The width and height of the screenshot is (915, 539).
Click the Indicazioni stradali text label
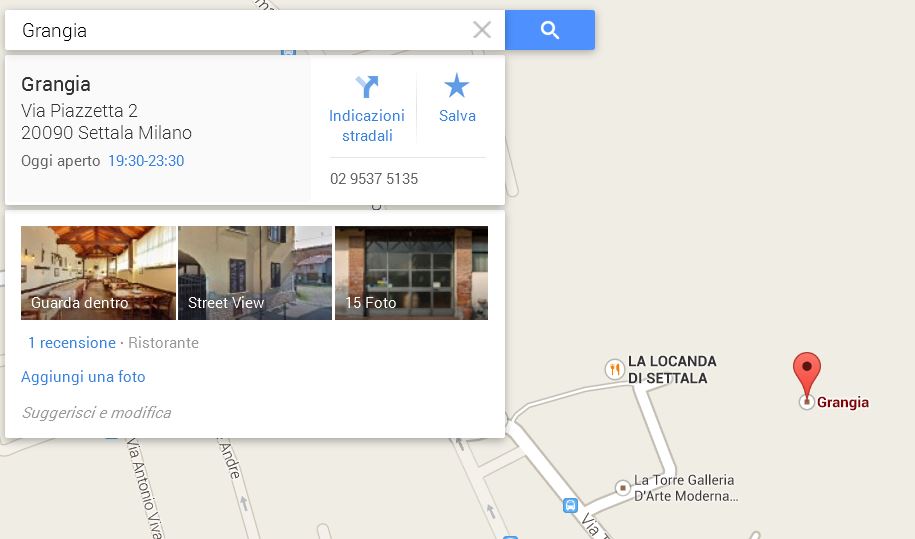coord(367,126)
